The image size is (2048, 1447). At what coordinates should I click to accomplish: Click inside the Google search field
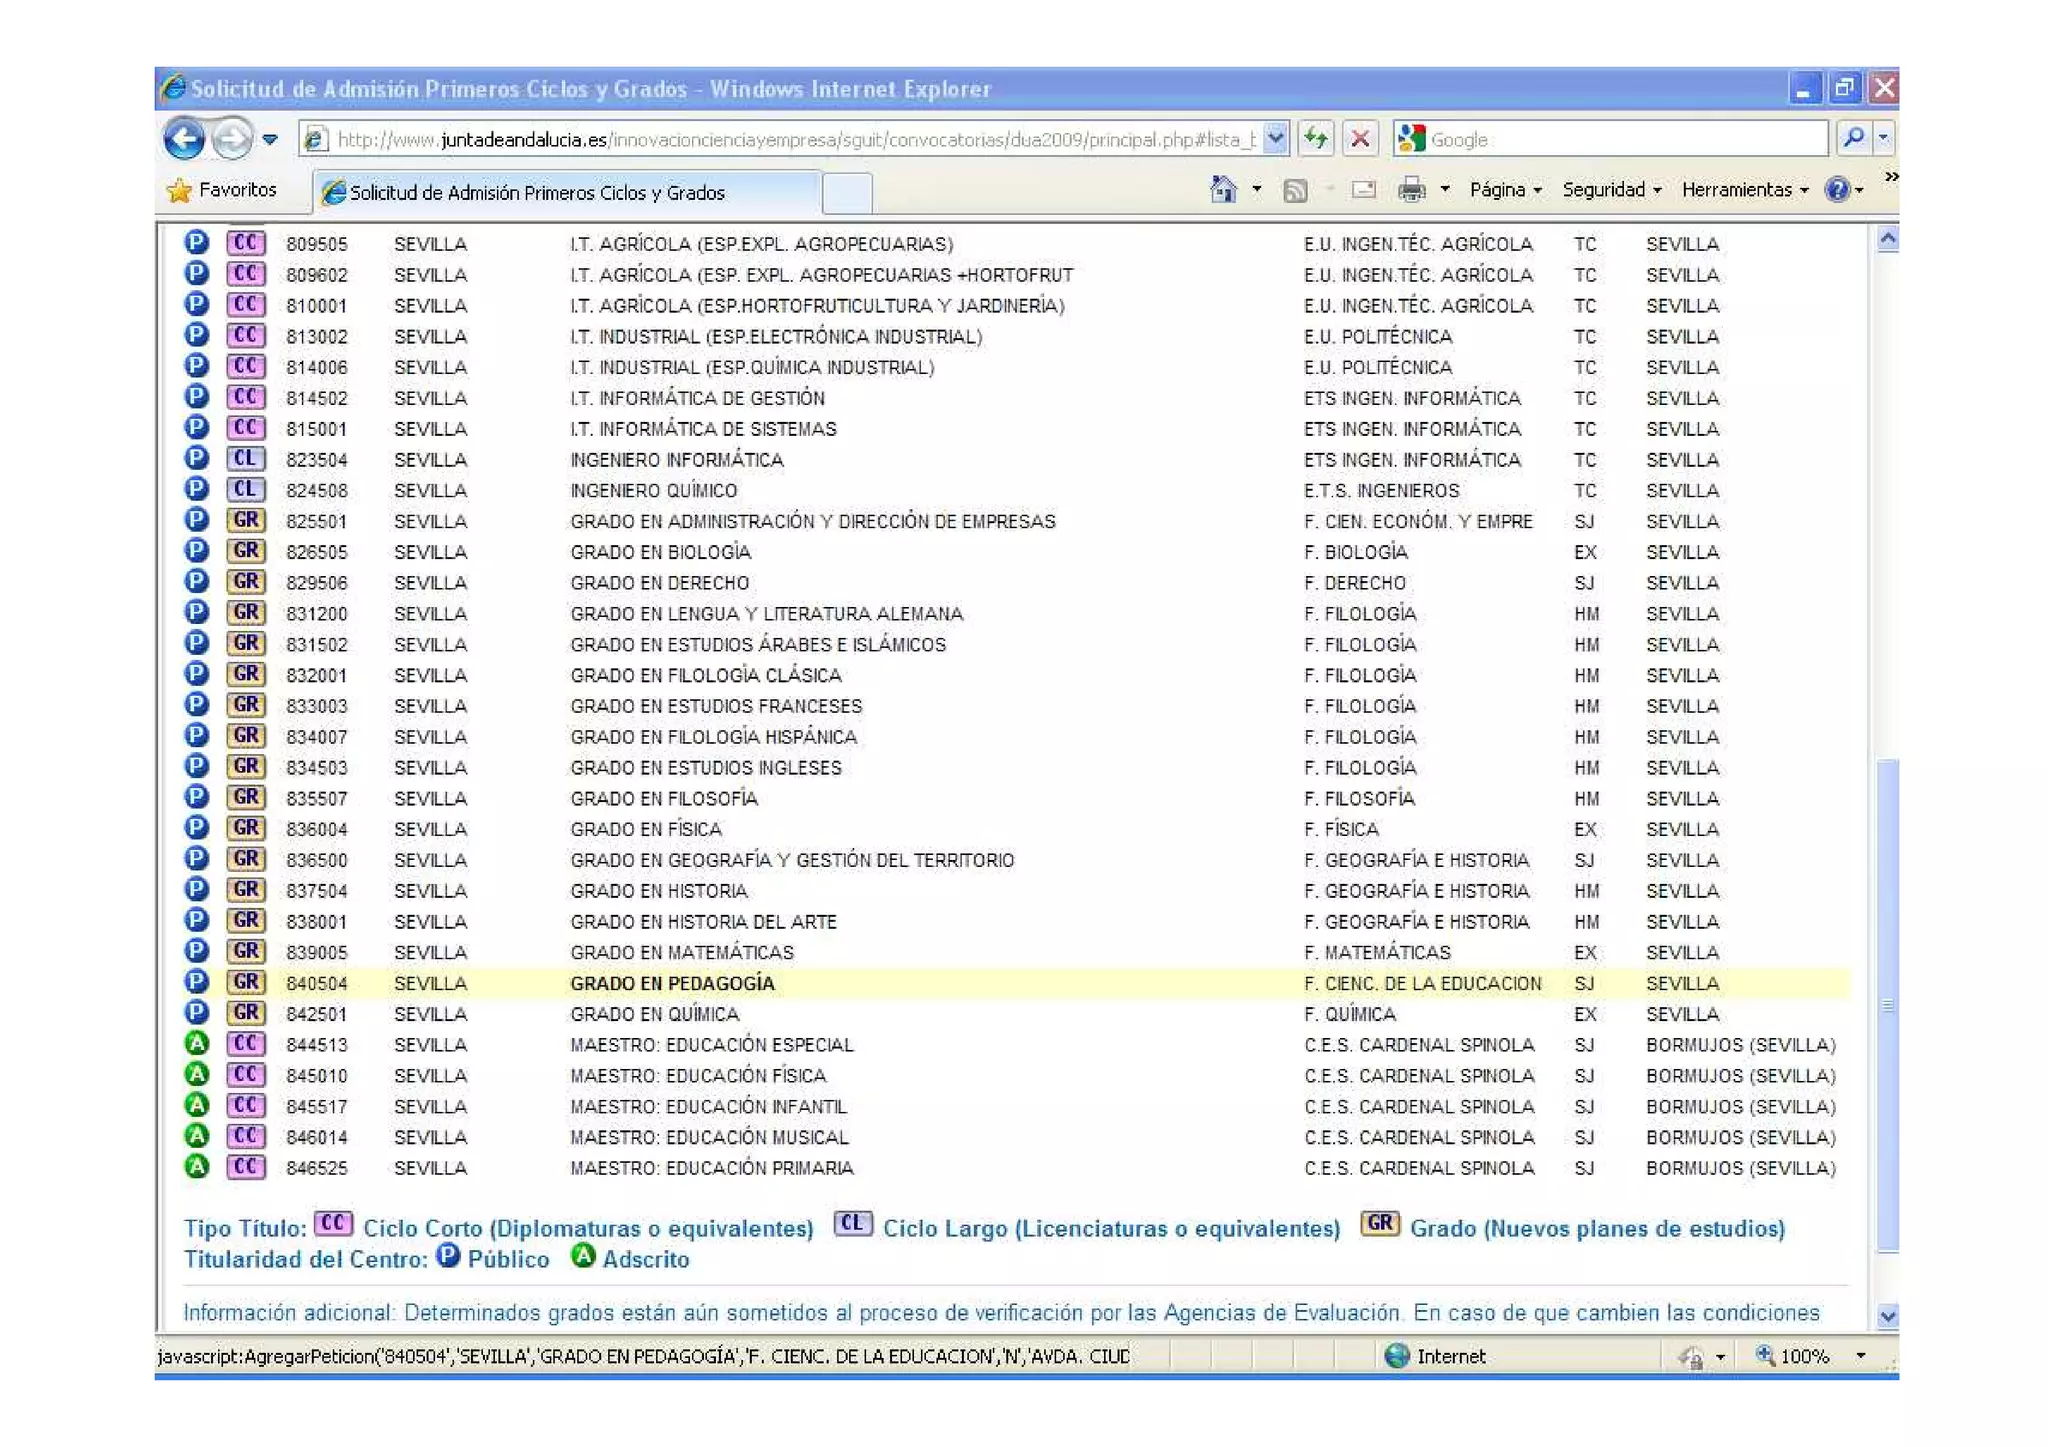(1620, 139)
